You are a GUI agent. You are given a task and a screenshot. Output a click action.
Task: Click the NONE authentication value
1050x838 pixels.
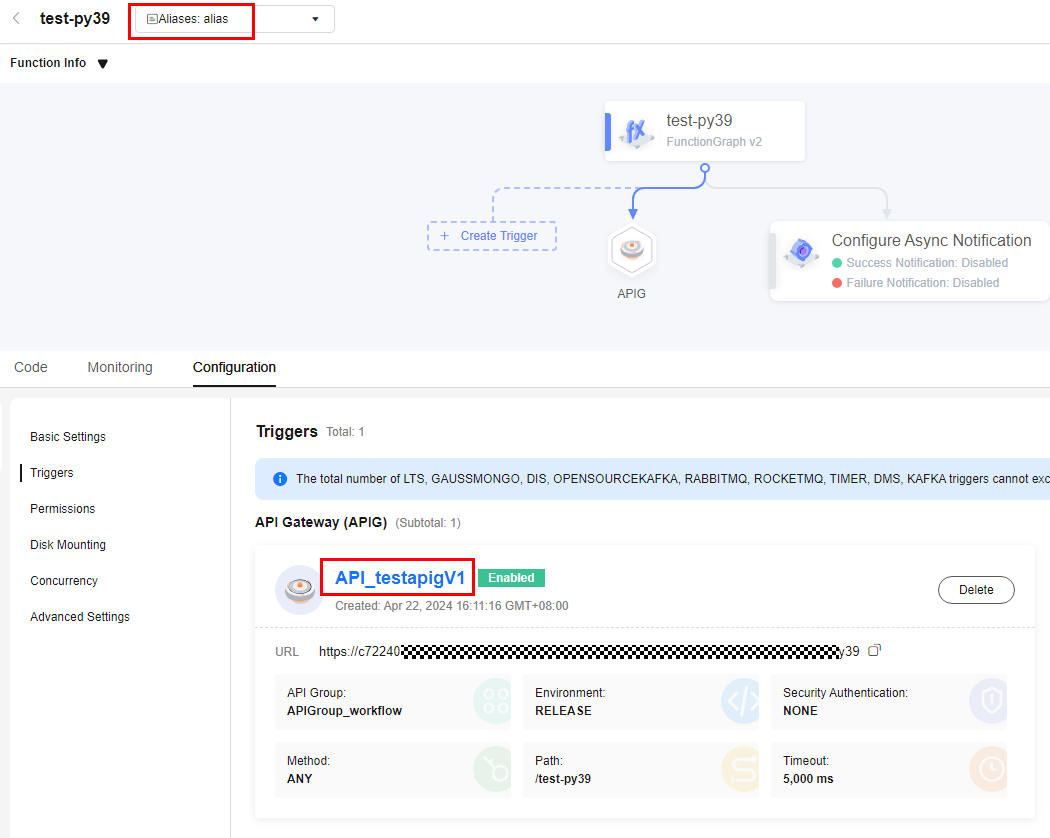point(800,711)
